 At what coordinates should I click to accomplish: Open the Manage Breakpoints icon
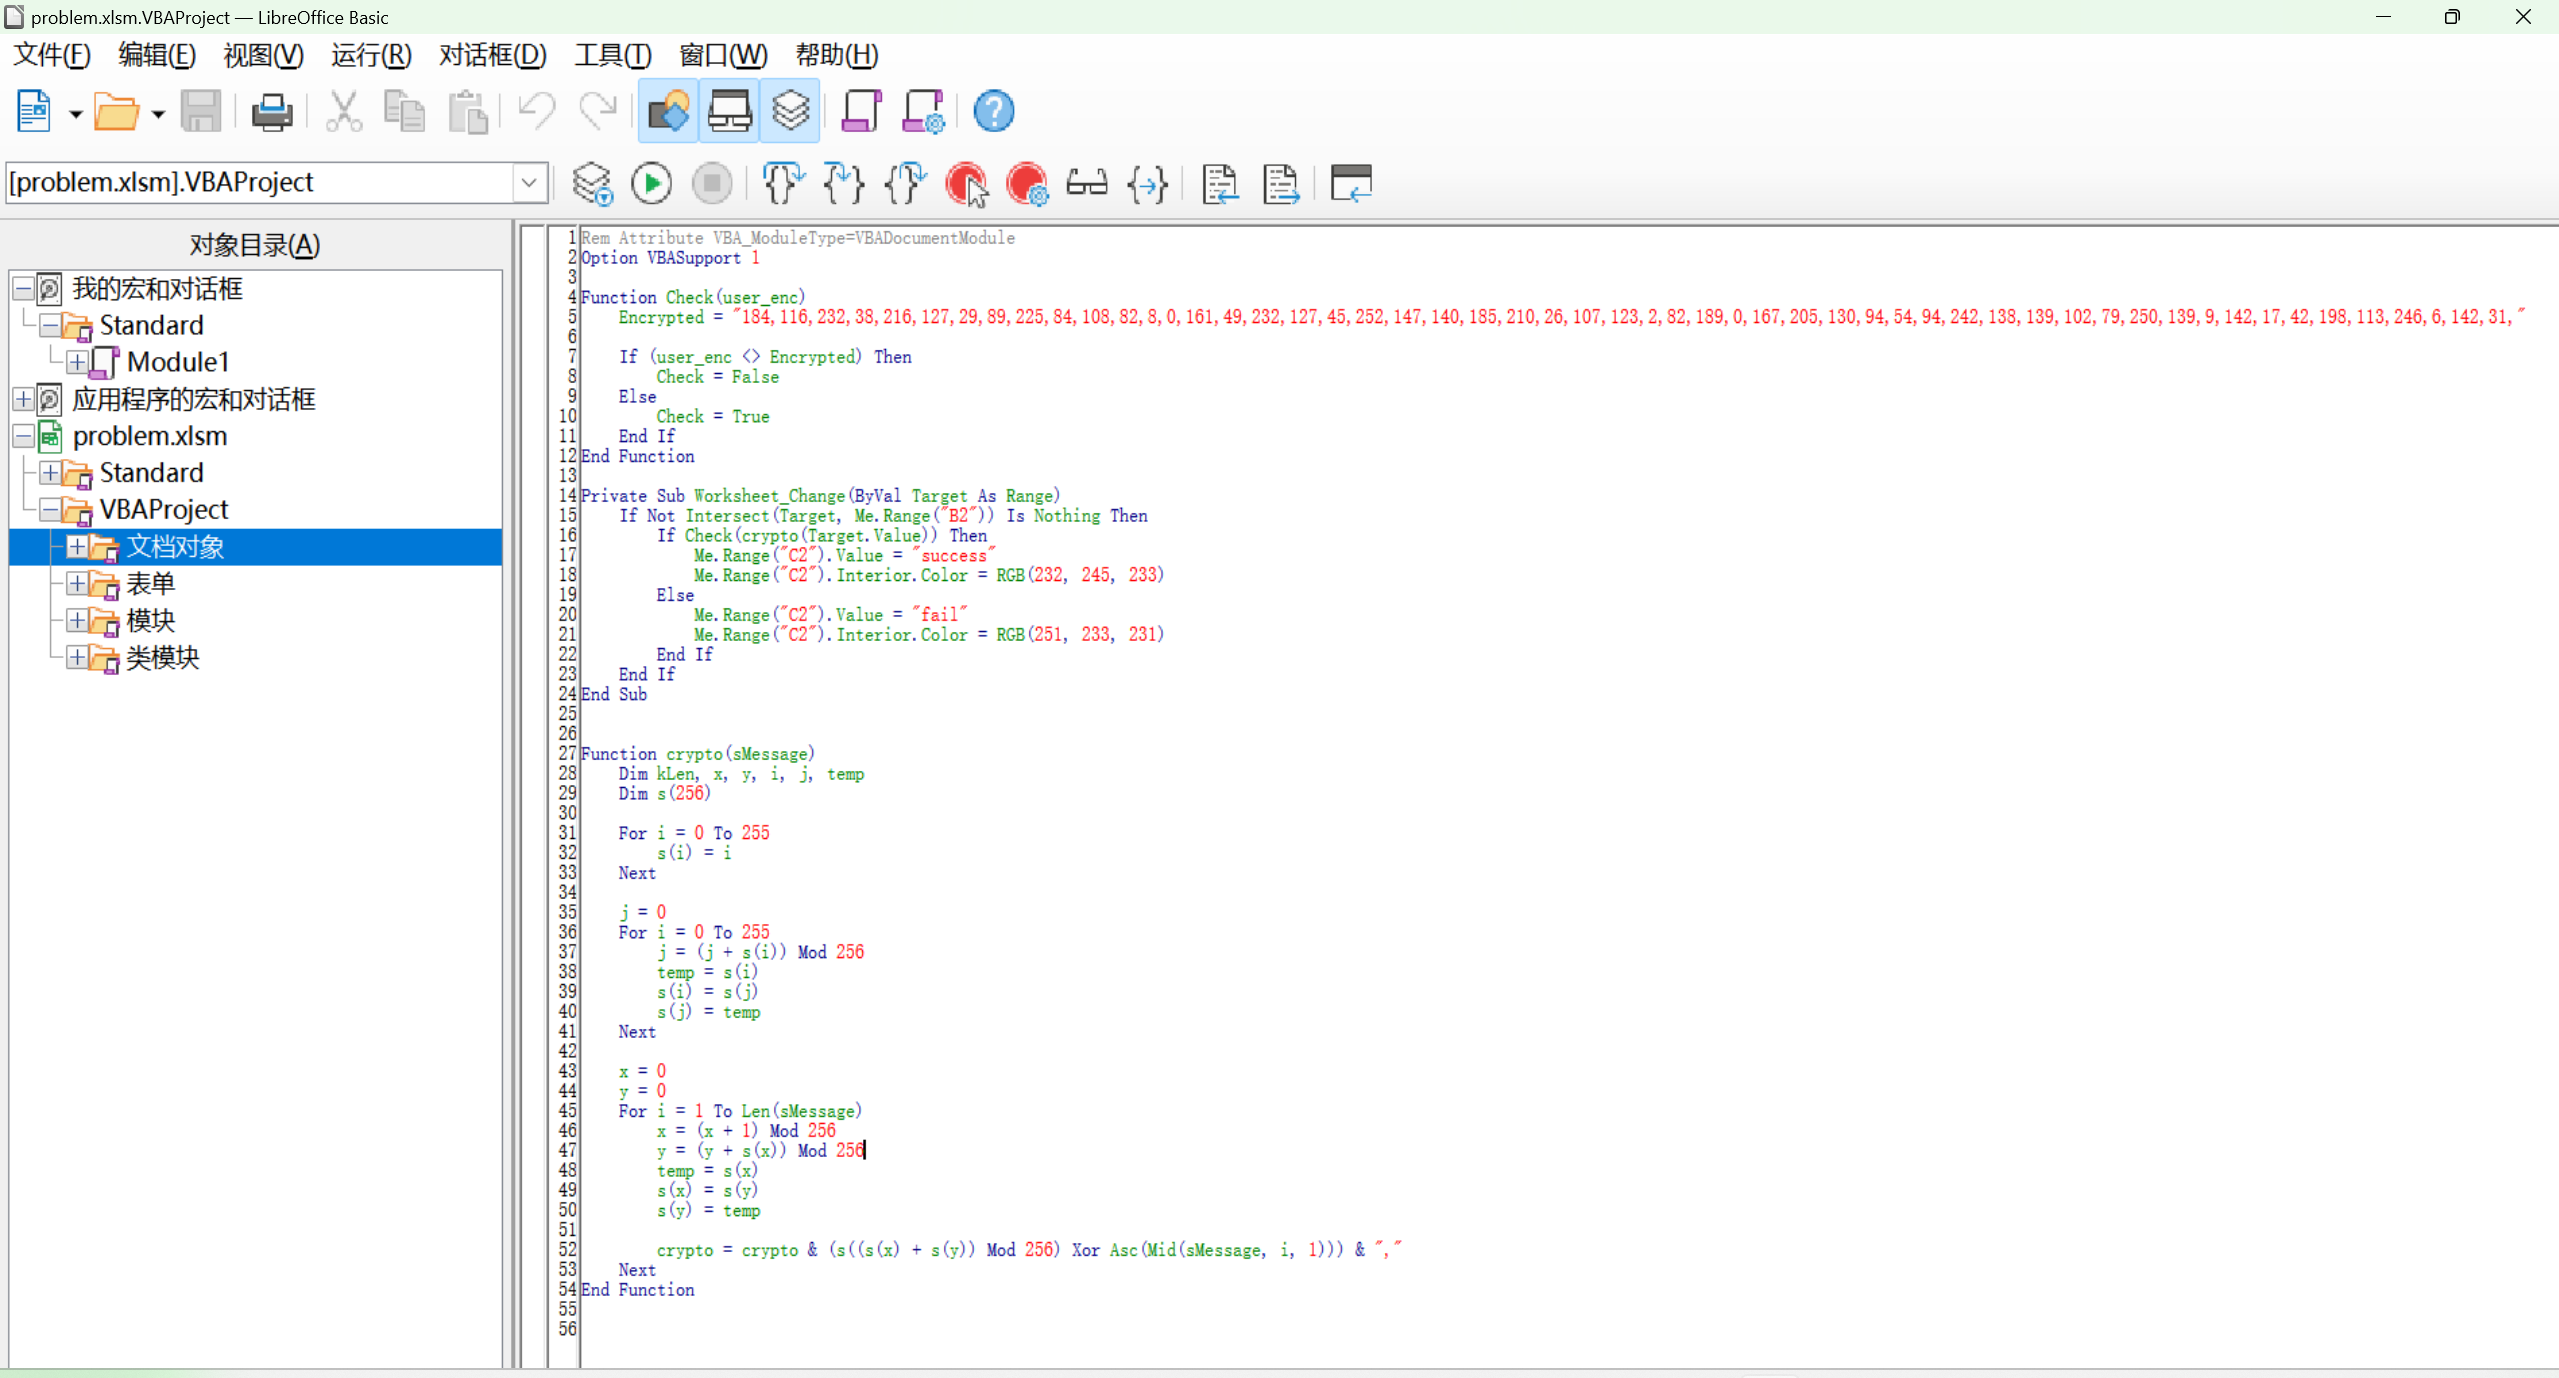[x=1027, y=184]
